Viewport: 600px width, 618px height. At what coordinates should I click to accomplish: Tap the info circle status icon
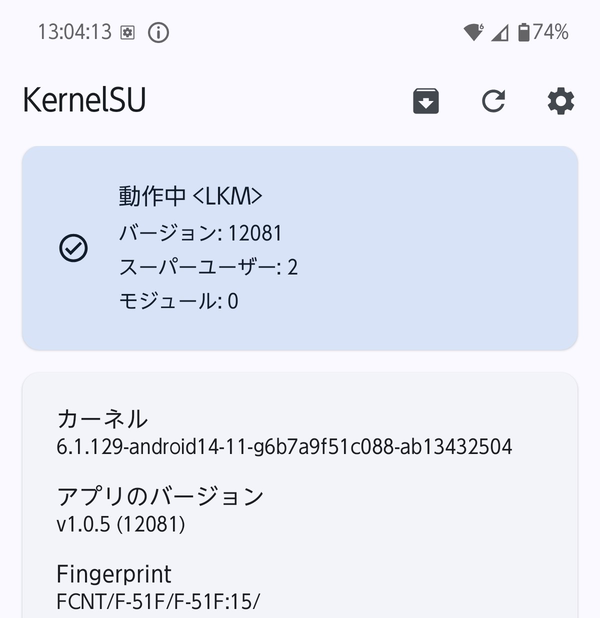tap(158, 33)
